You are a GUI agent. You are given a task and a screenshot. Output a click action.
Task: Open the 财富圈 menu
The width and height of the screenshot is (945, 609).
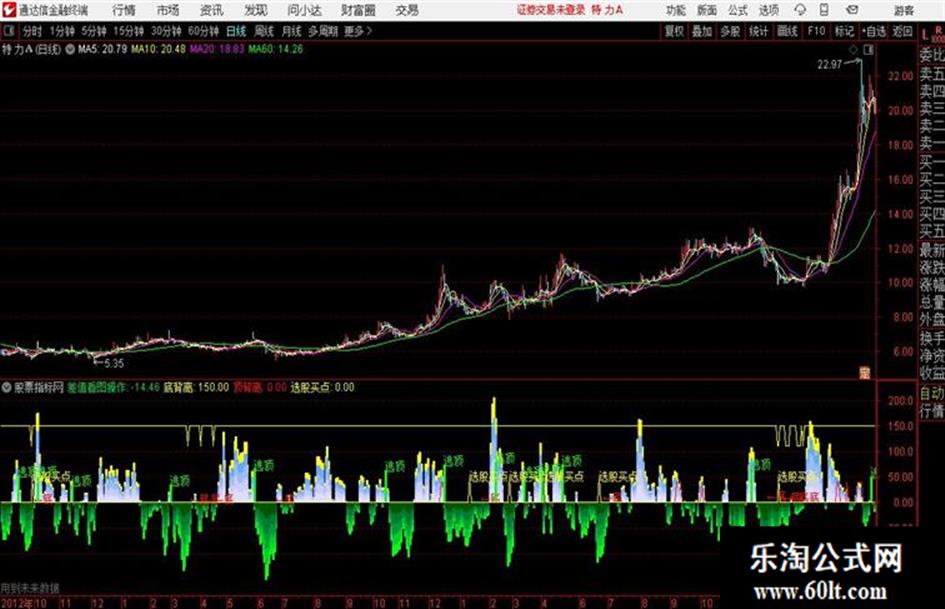point(358,10)
